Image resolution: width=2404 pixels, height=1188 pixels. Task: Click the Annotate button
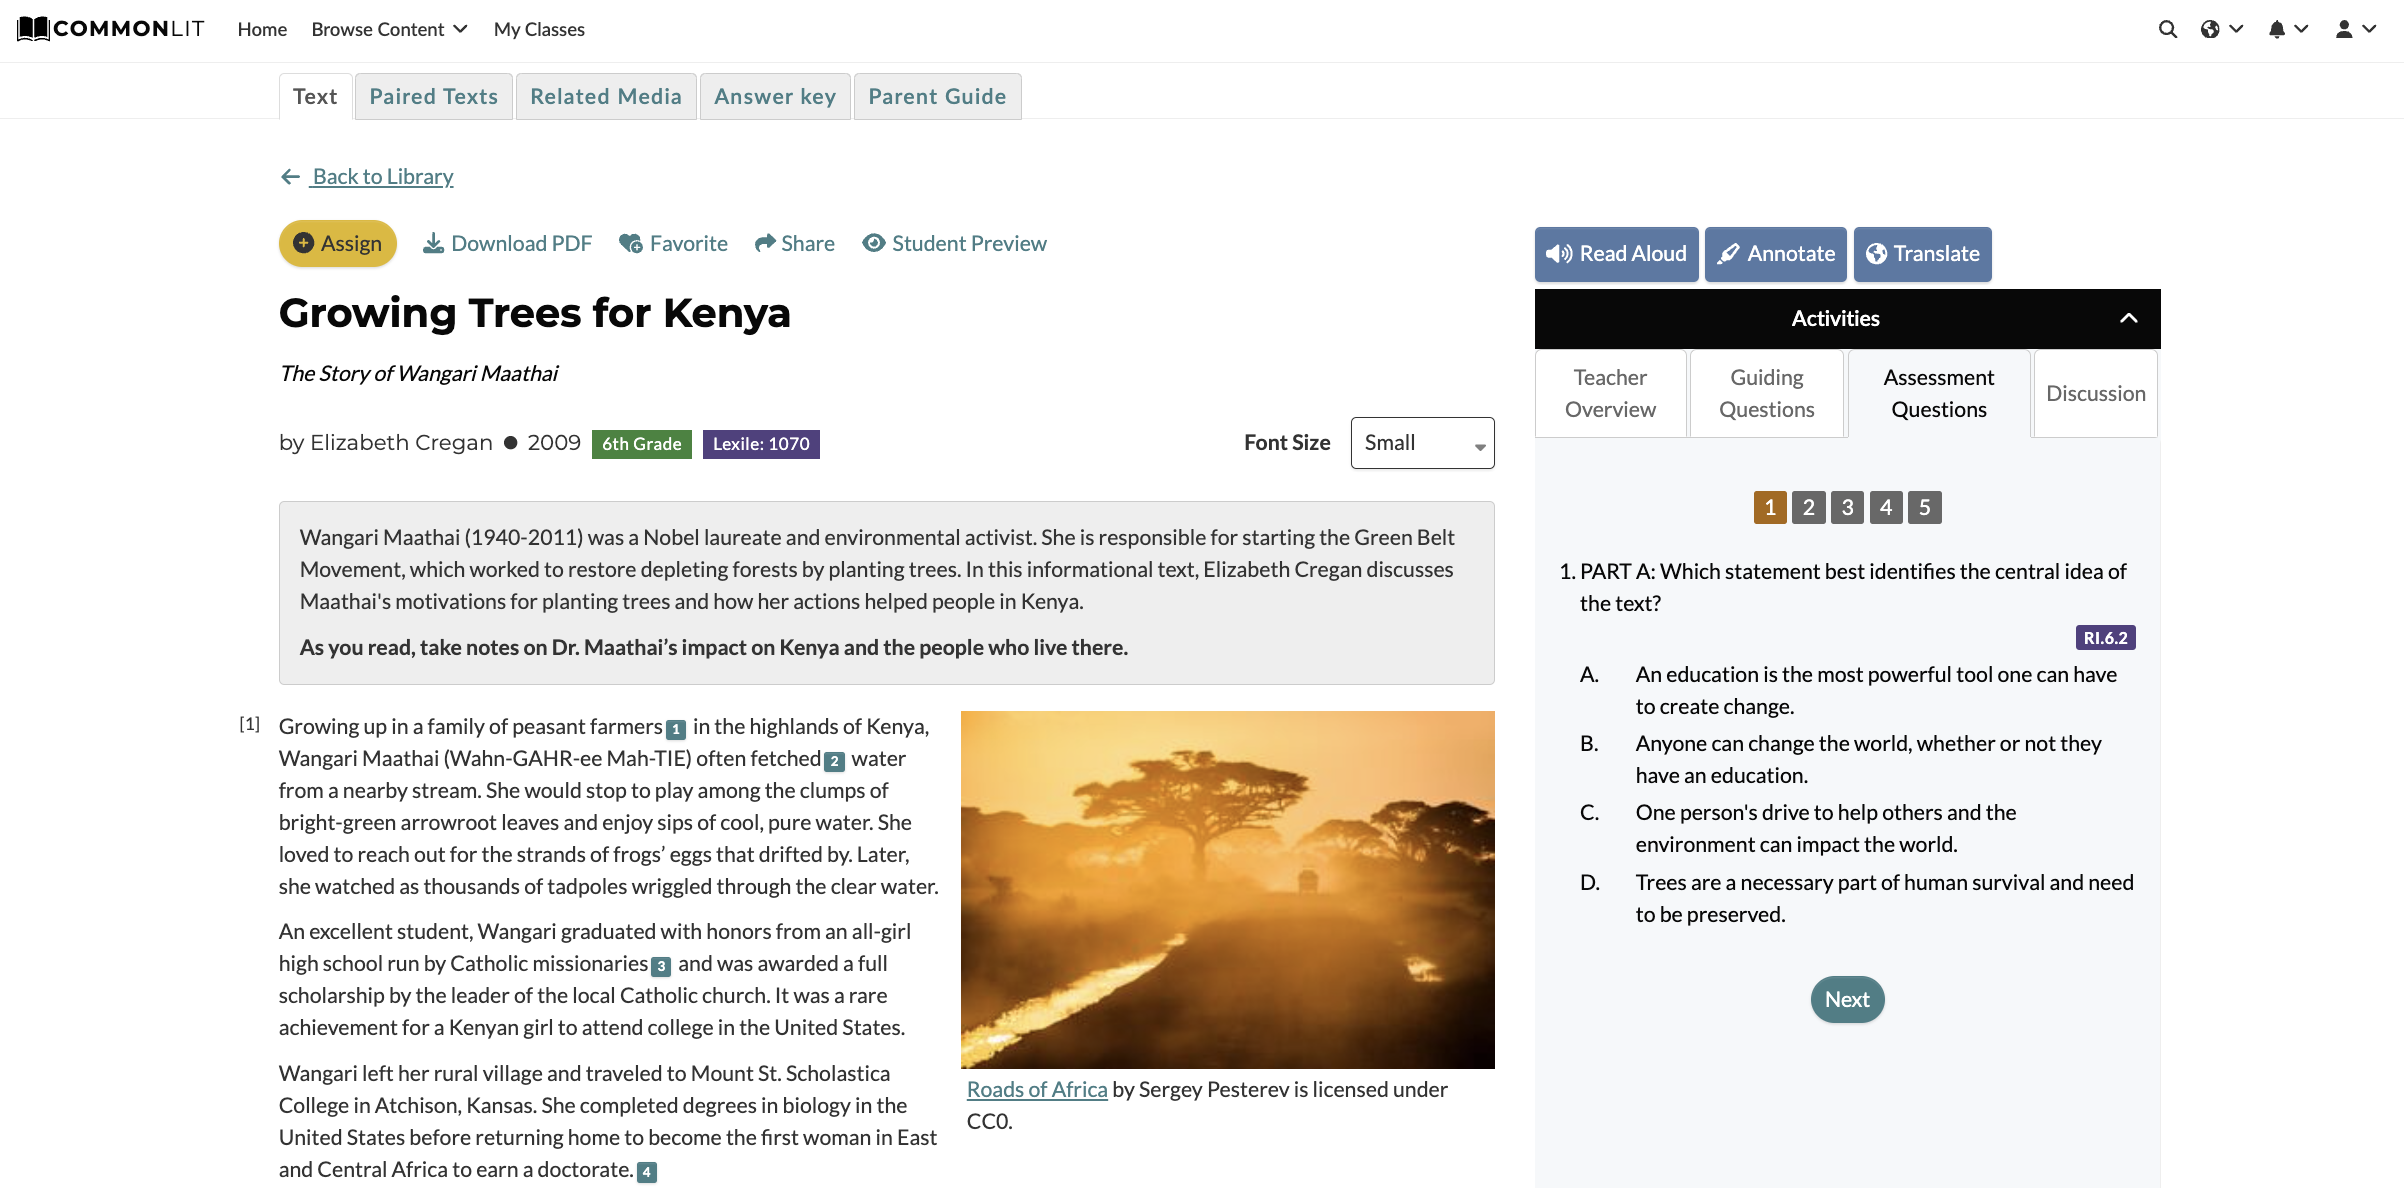click(x=1776, y=254)
